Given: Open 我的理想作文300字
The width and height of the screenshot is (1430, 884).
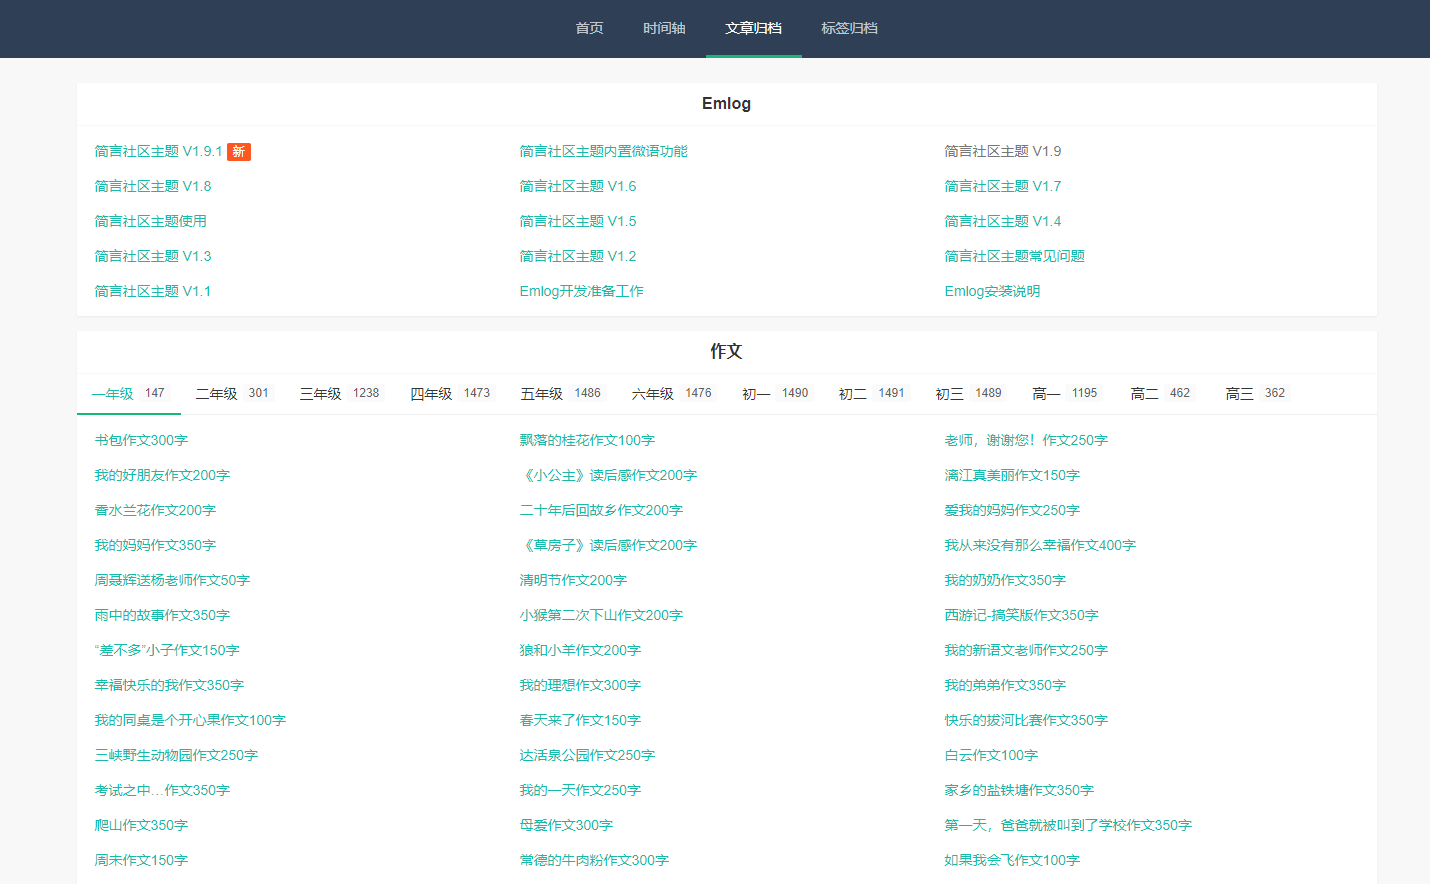Looking at the screenshot, I should tap(580, 685).
